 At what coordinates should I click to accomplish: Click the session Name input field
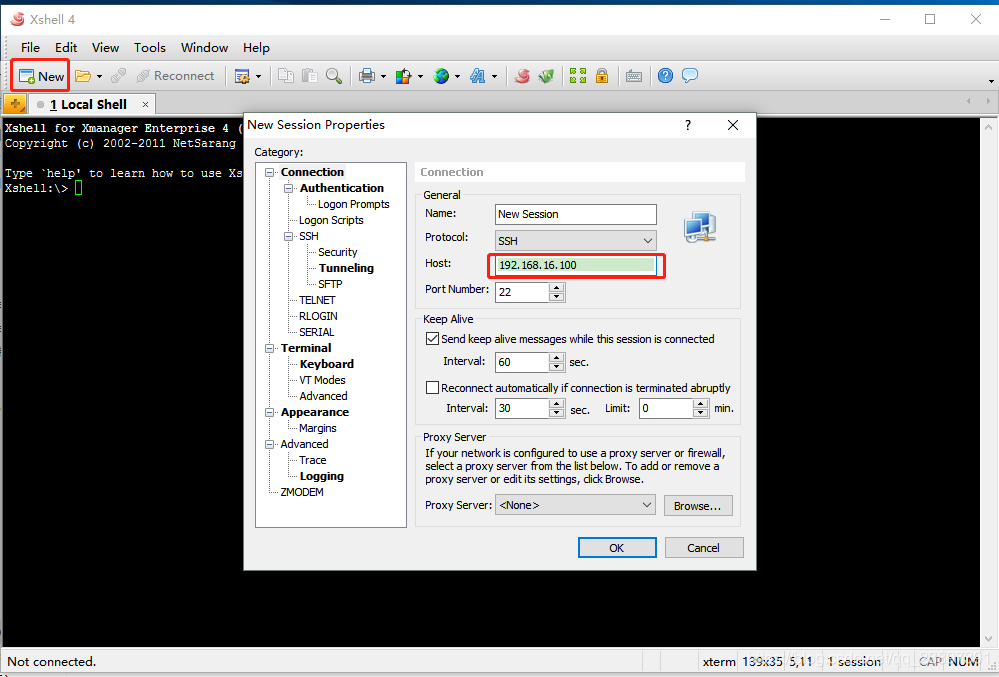pos(575,215)
